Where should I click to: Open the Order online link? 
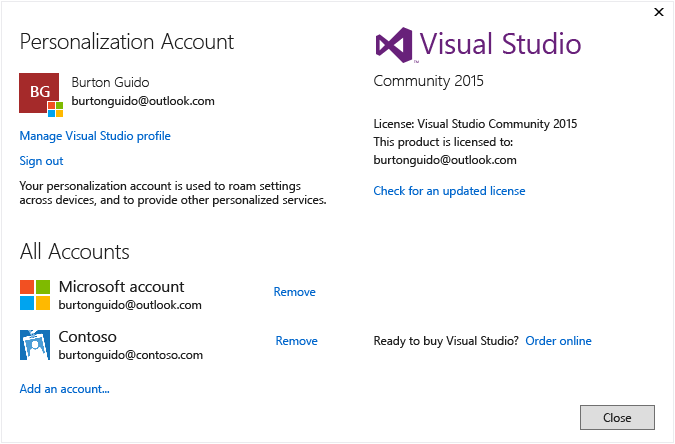[x=558, y=341]
